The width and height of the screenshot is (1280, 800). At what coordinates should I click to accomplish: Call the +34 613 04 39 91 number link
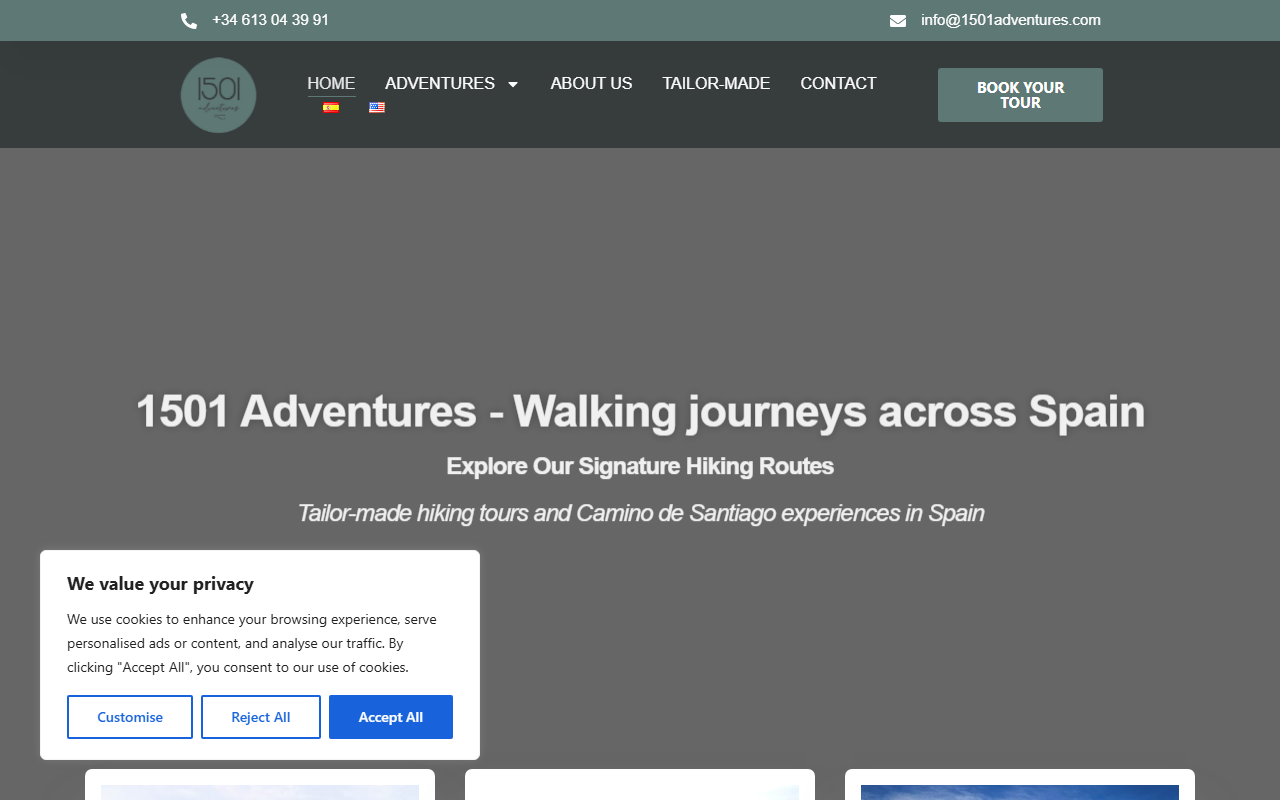pos(270,20)
